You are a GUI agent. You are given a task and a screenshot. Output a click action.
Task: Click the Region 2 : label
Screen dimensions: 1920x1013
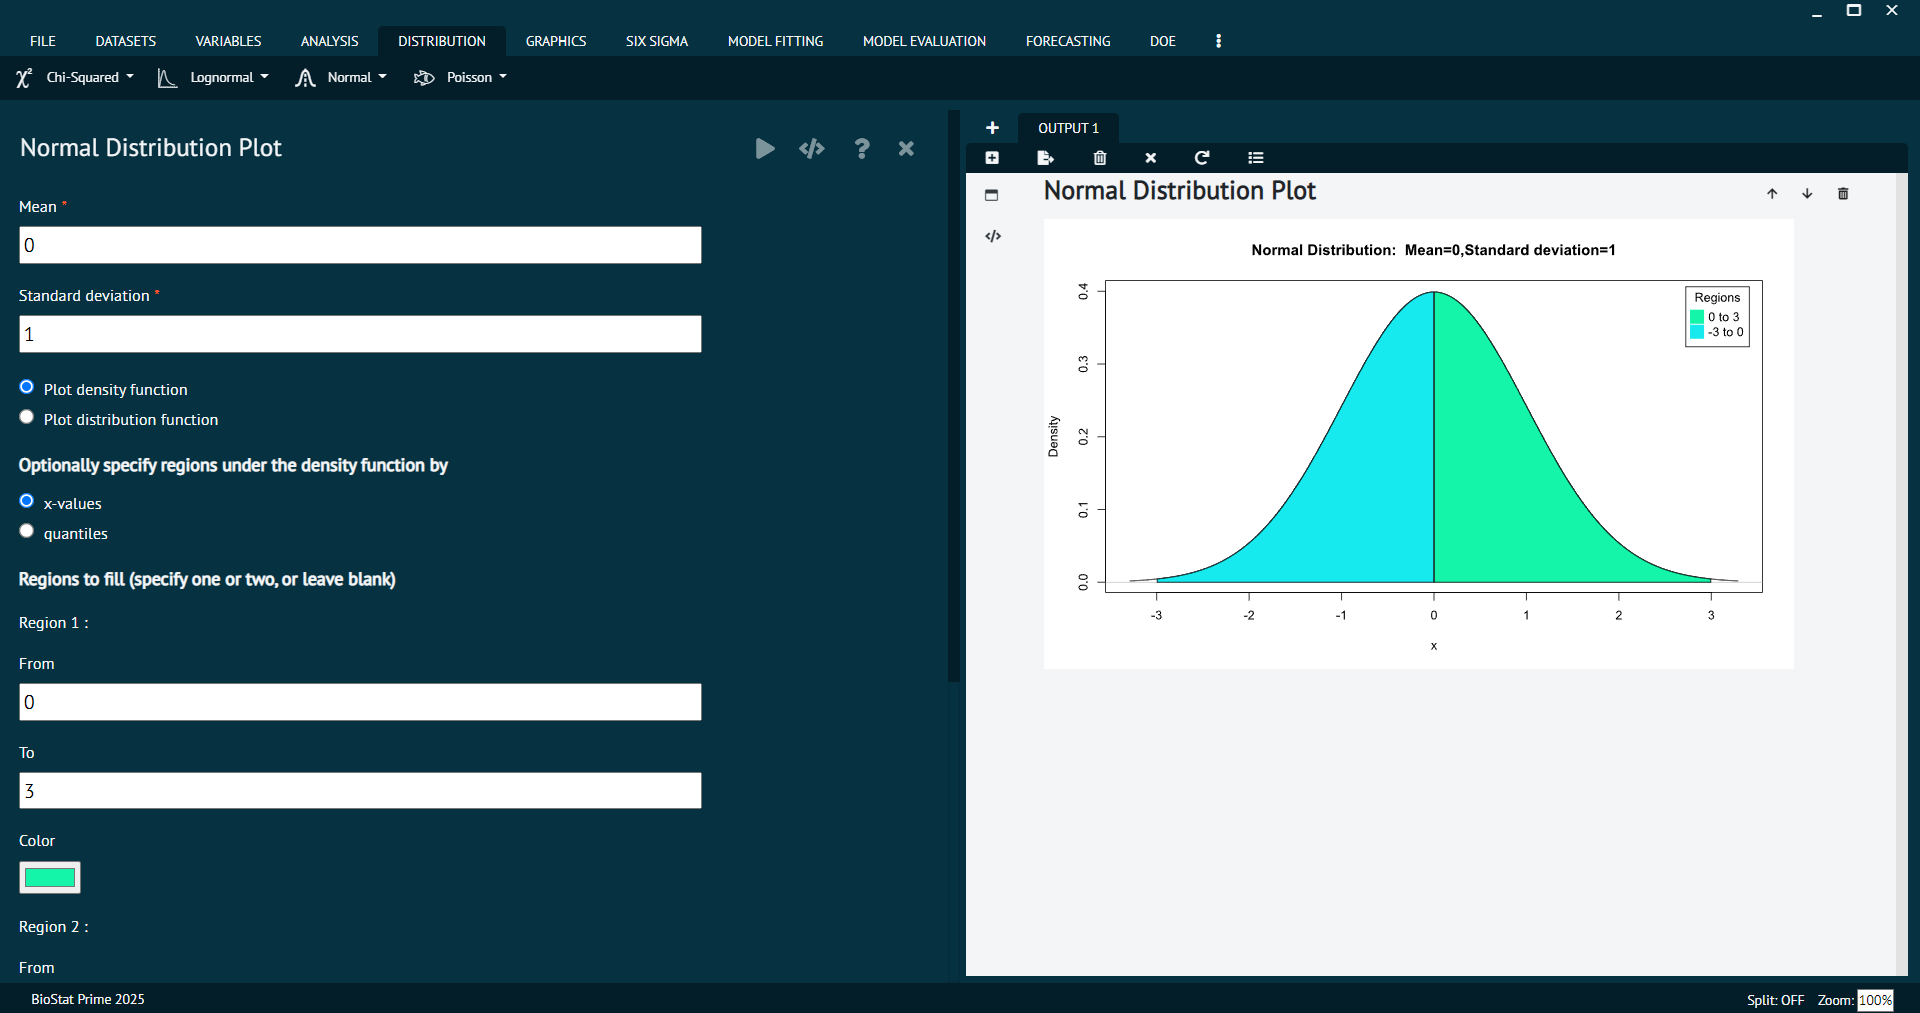click(x=54, y=927)
